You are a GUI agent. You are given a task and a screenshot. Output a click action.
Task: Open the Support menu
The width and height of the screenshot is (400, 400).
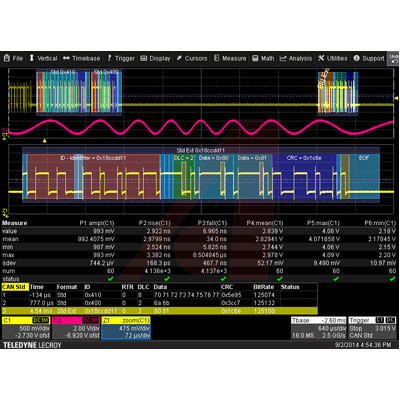pos(369,58)
